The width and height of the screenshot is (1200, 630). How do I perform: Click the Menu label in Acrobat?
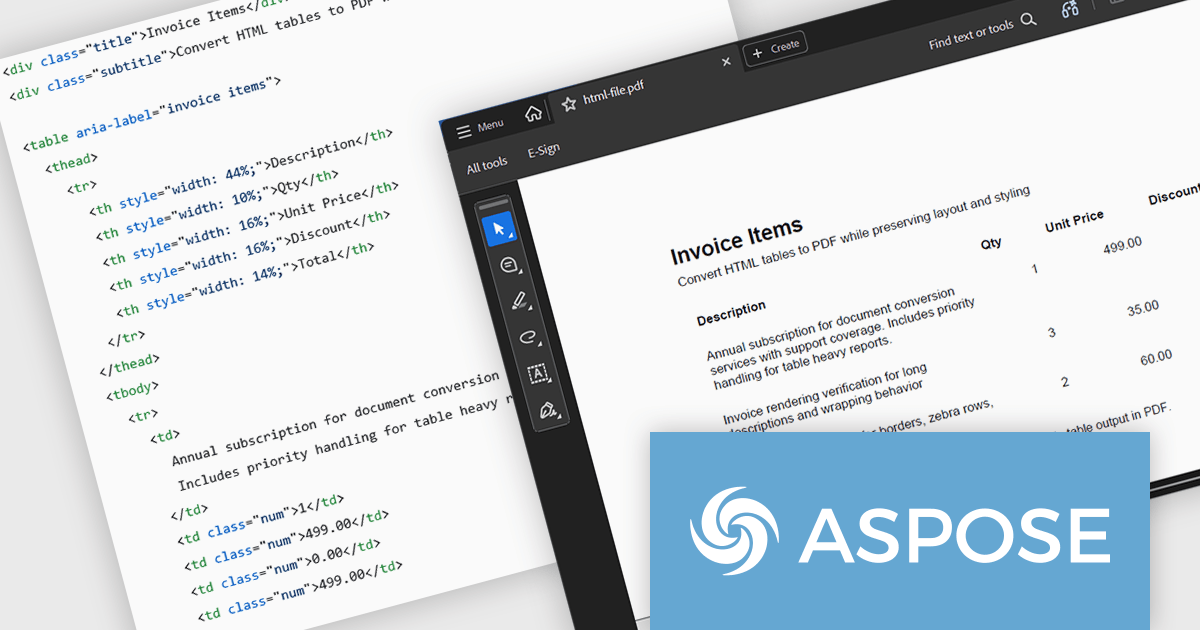[490, 127]
